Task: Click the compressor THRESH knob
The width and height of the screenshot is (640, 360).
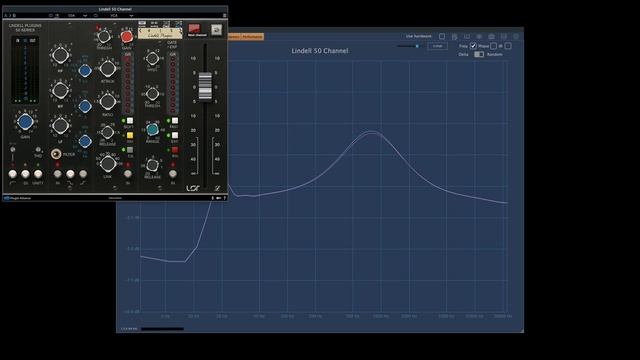Action: pyautogui.click(x=104, y=37)
